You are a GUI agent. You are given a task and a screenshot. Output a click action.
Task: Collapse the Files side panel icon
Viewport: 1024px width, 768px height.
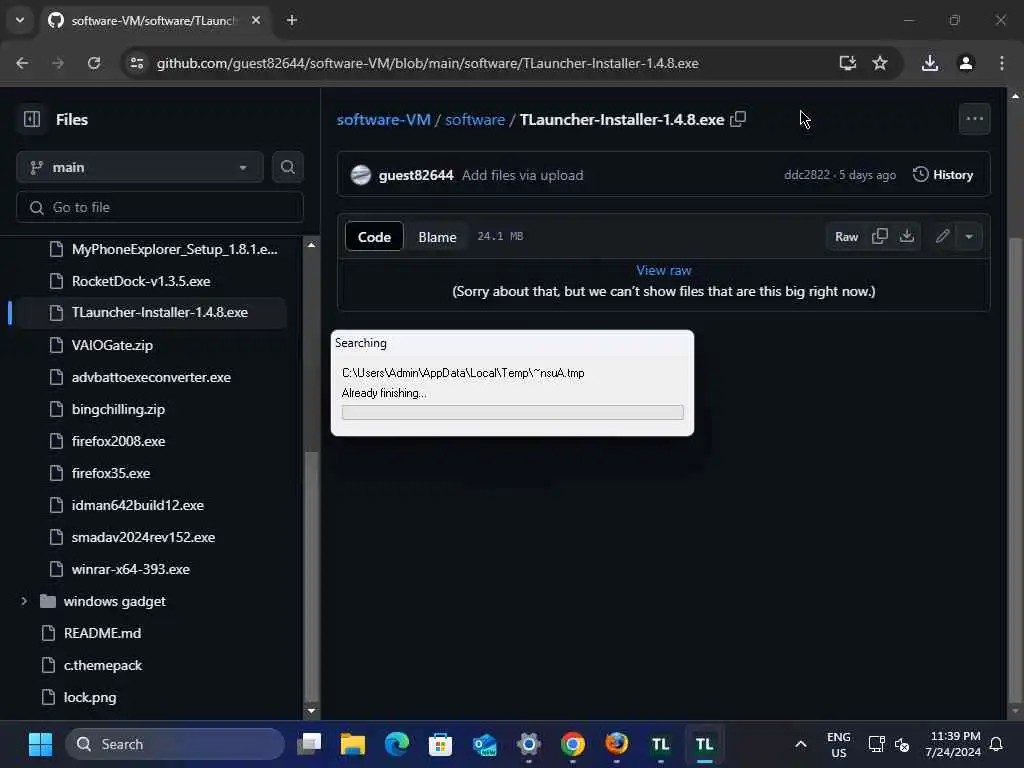[x=32, y=119]
